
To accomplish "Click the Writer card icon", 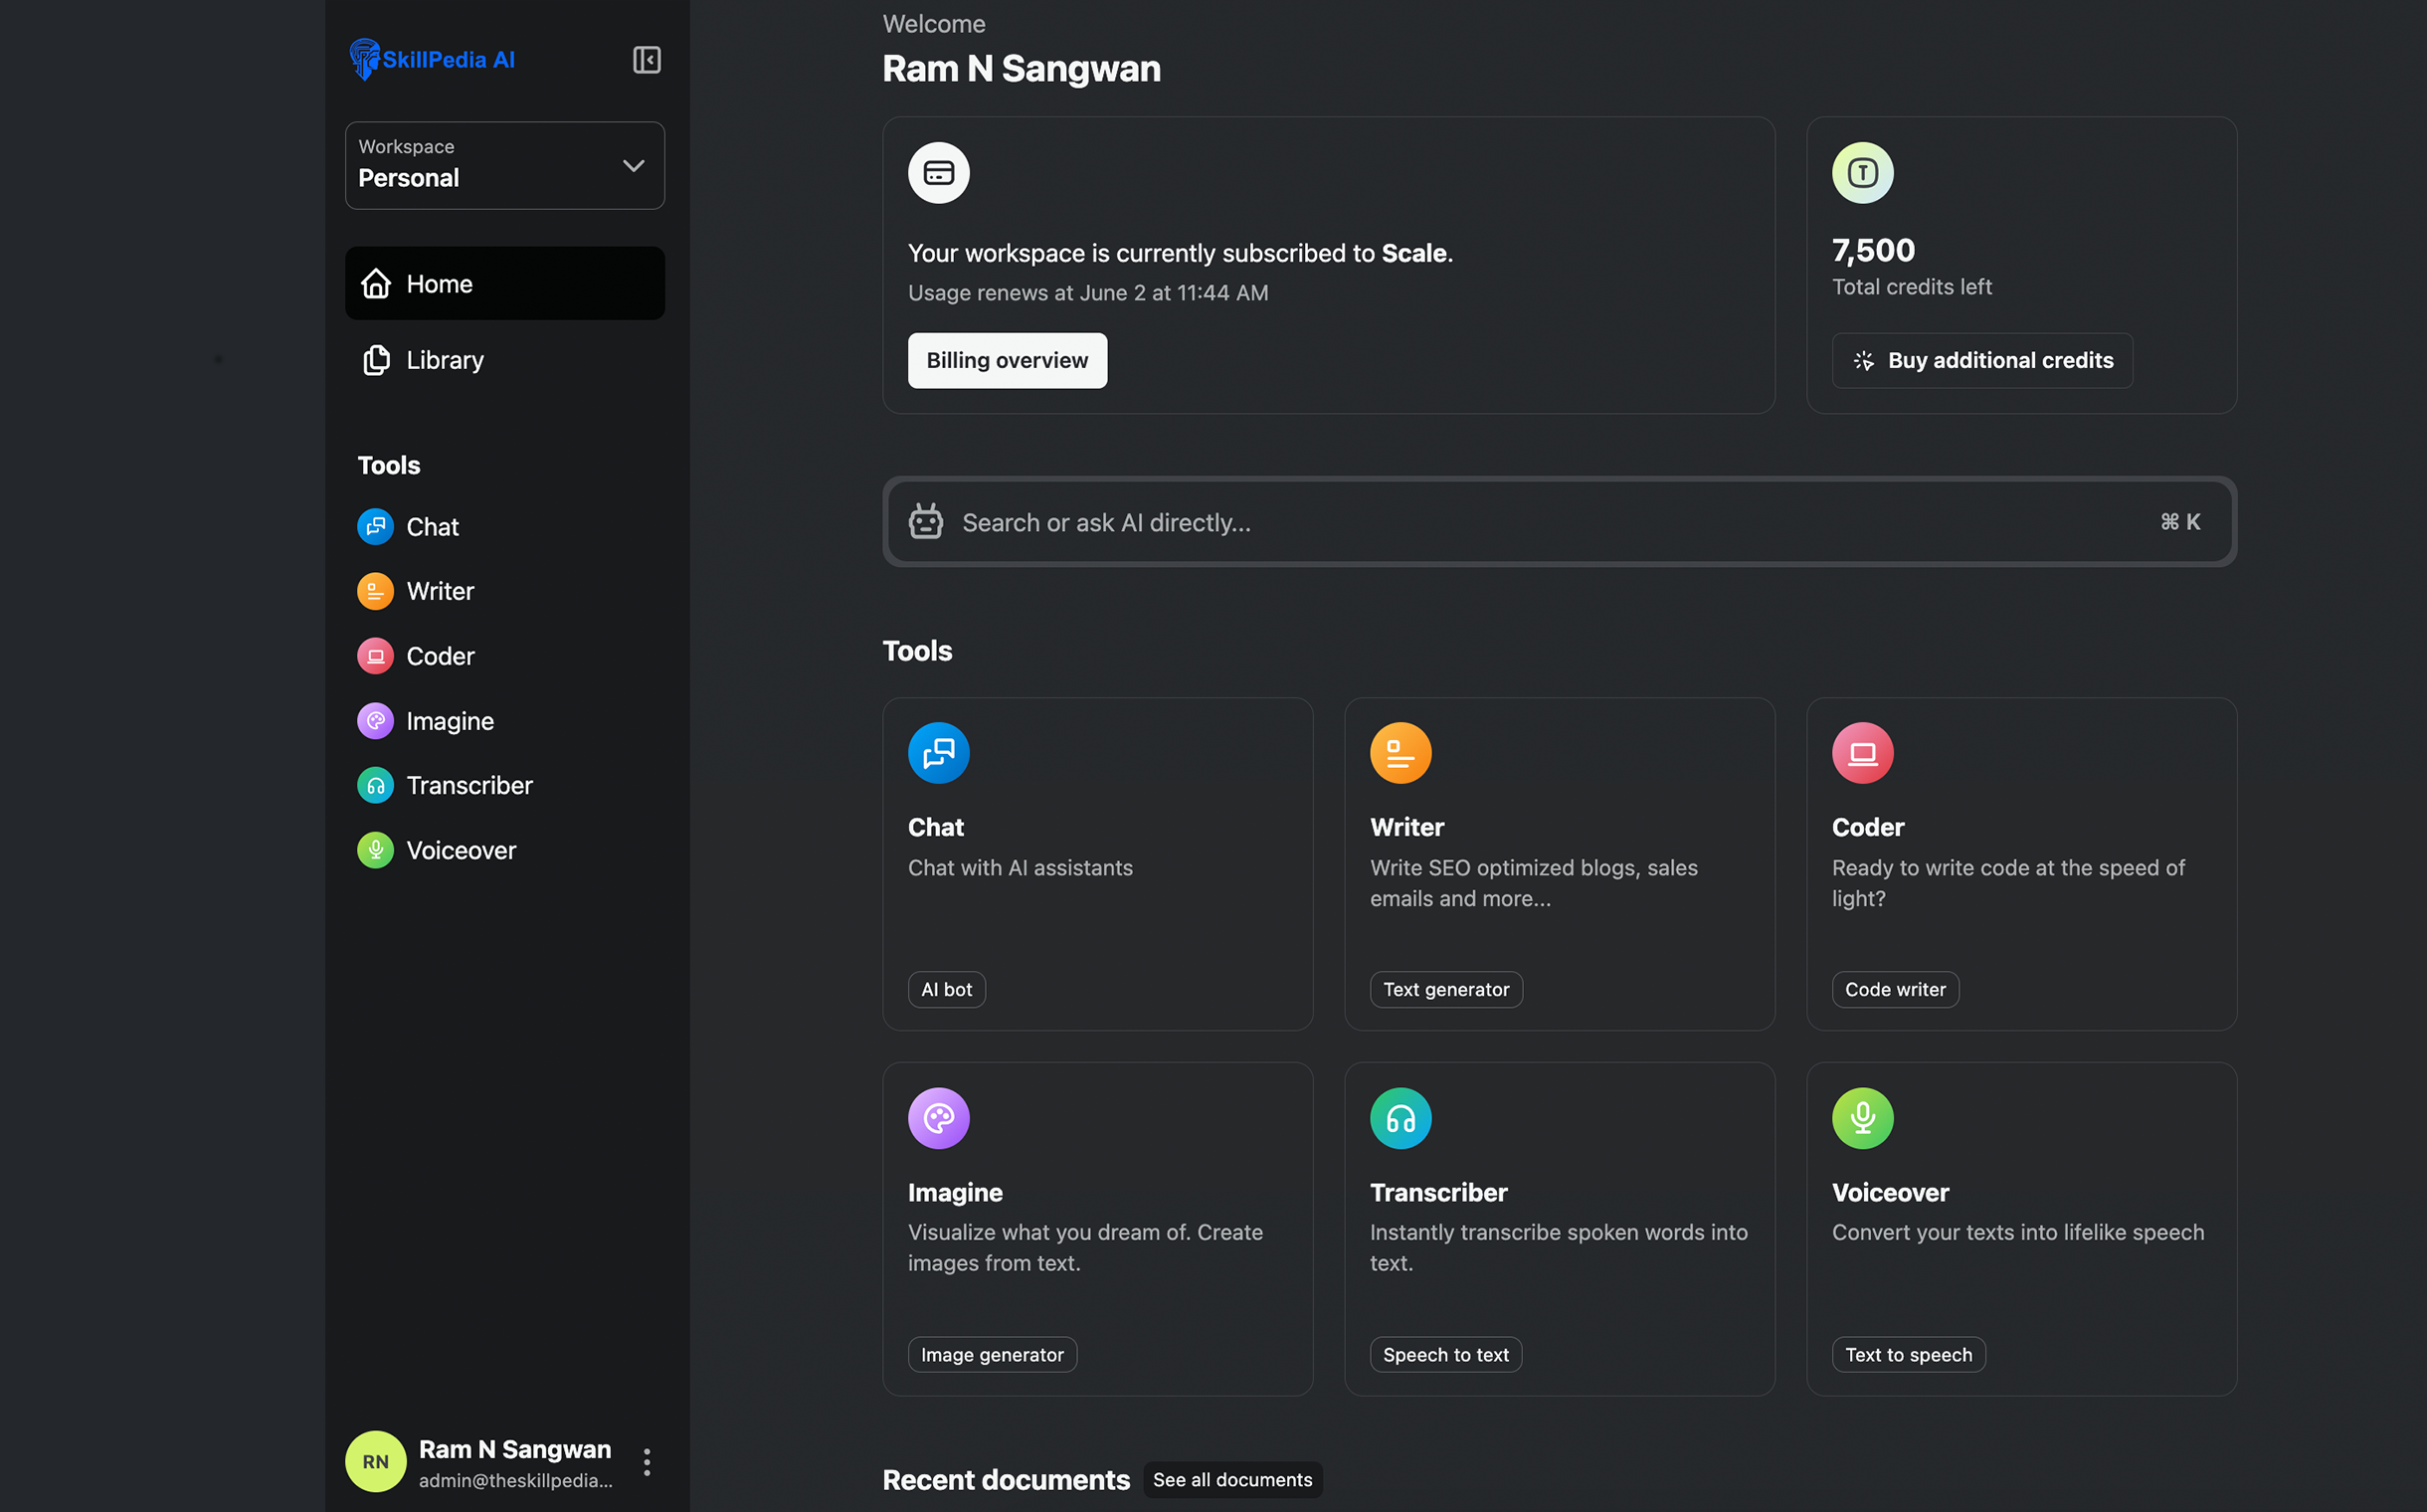I will tap(1400, 753).
